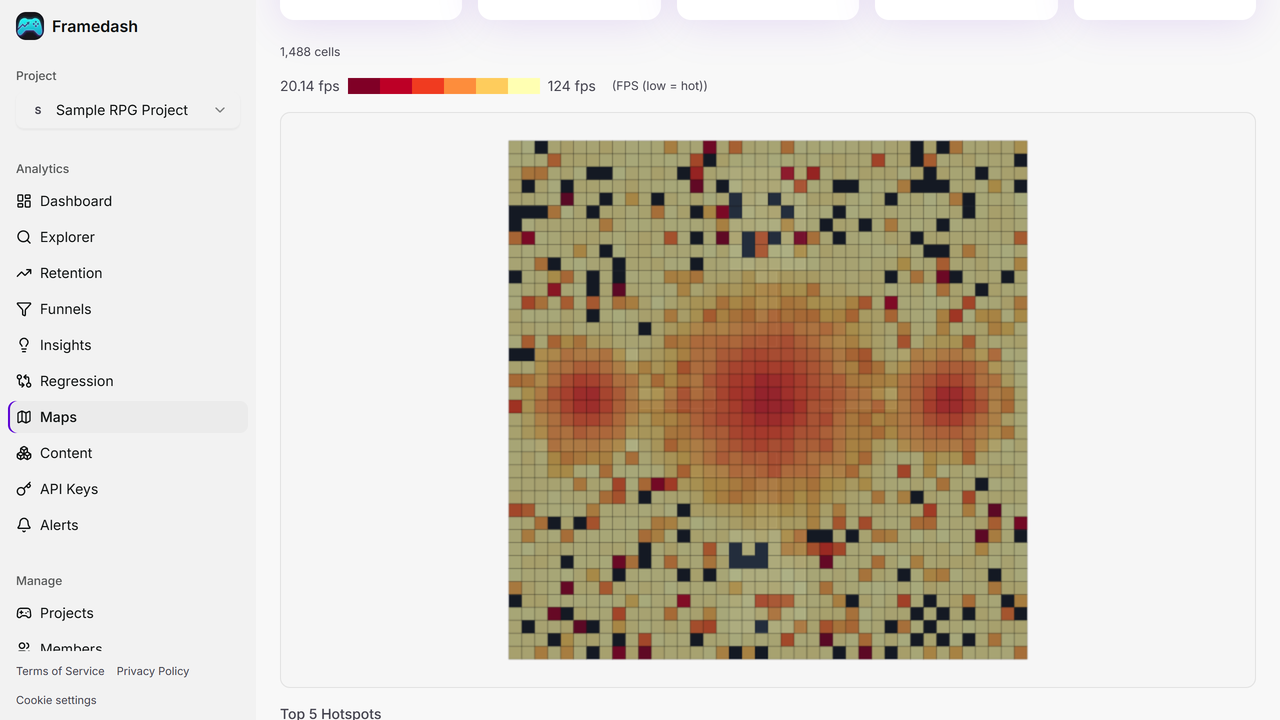Screen dimensions: 1280x720
Task: Select the pale yellow legend swatch
Action: (x=524, y=86)
